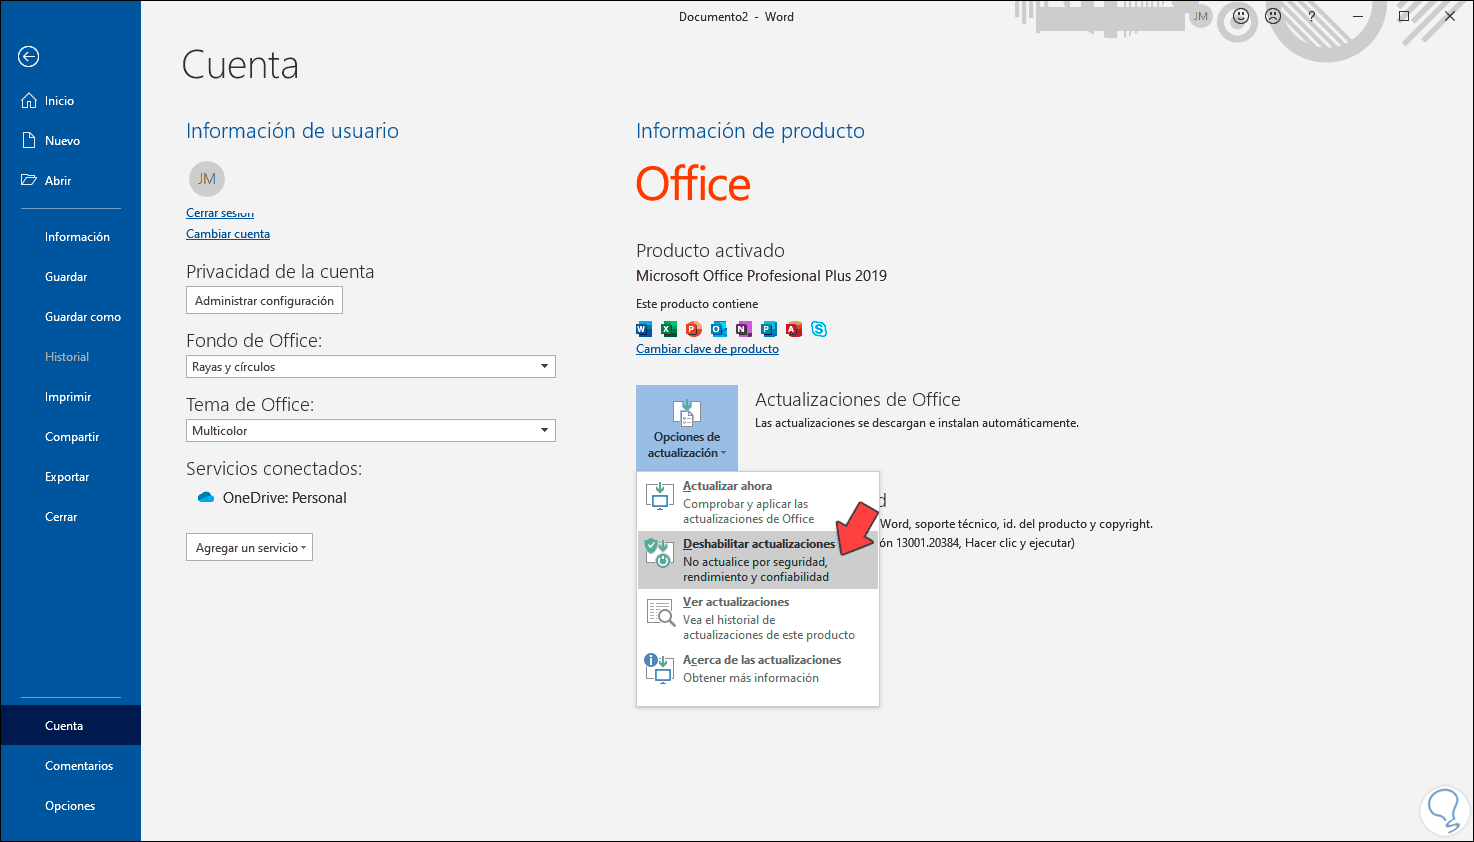The image size is (1474, 842).
Task: Choose Acerca de las actualizaciones entry
Action: click(758, 669)
